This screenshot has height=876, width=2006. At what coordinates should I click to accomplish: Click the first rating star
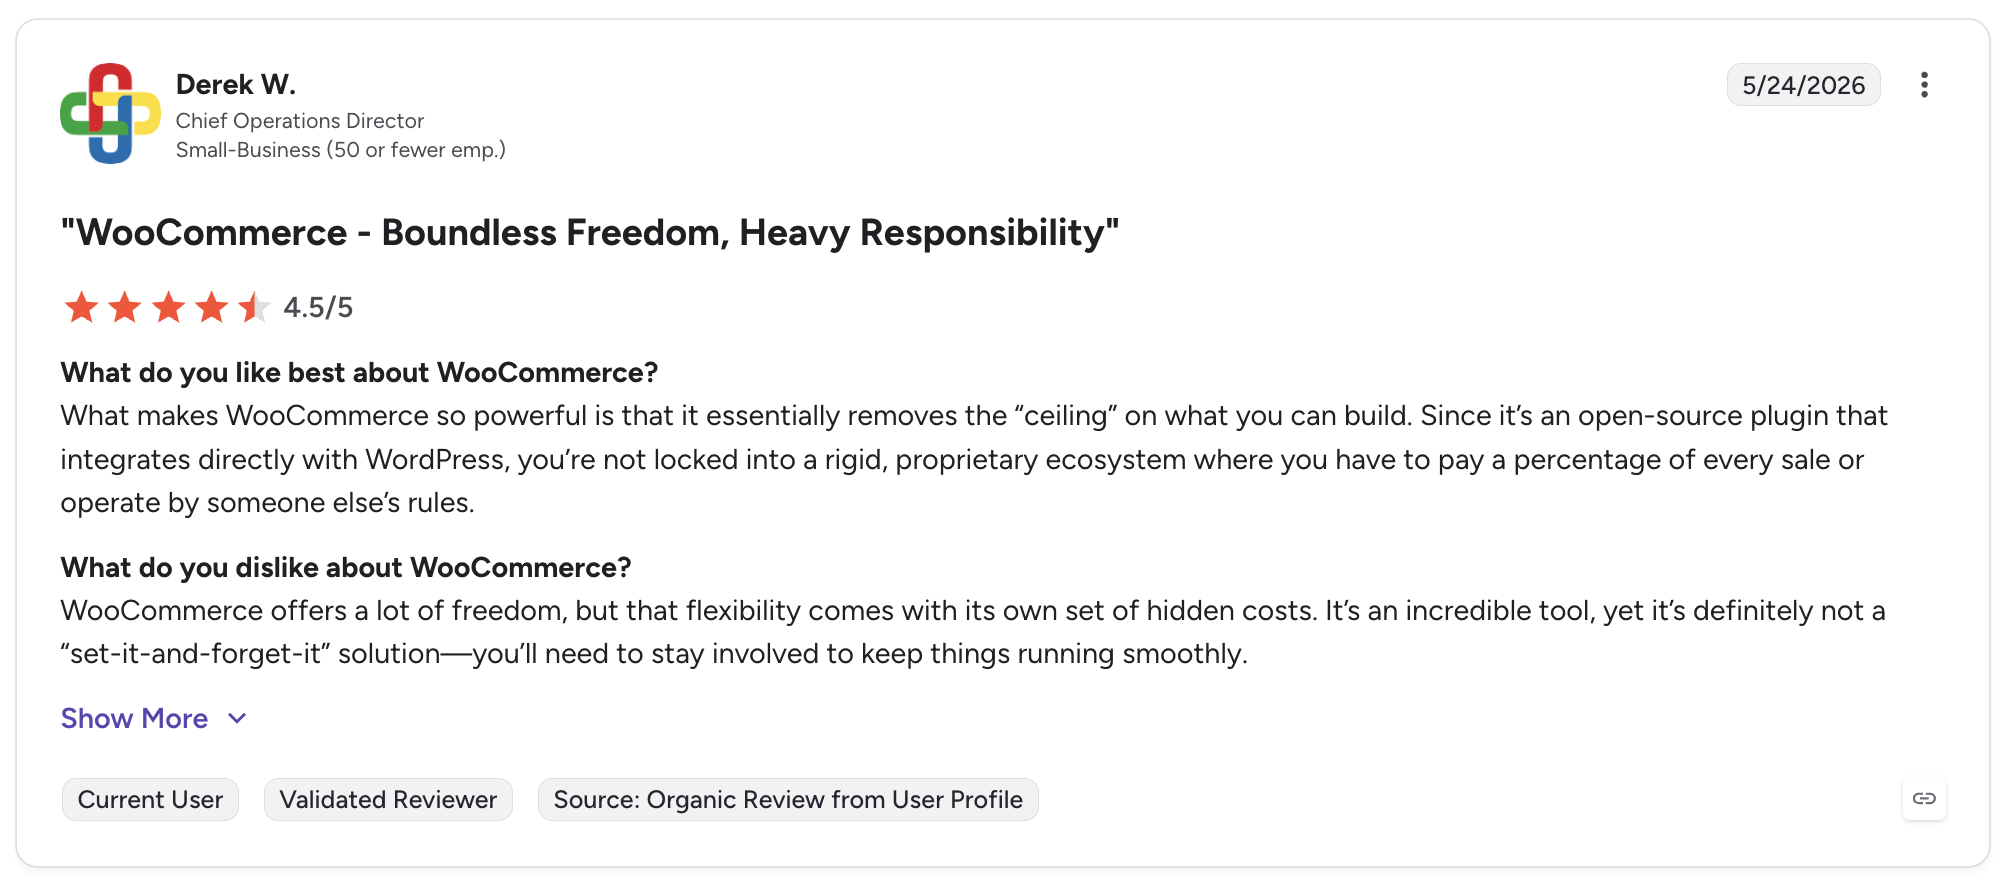(81, 307)
